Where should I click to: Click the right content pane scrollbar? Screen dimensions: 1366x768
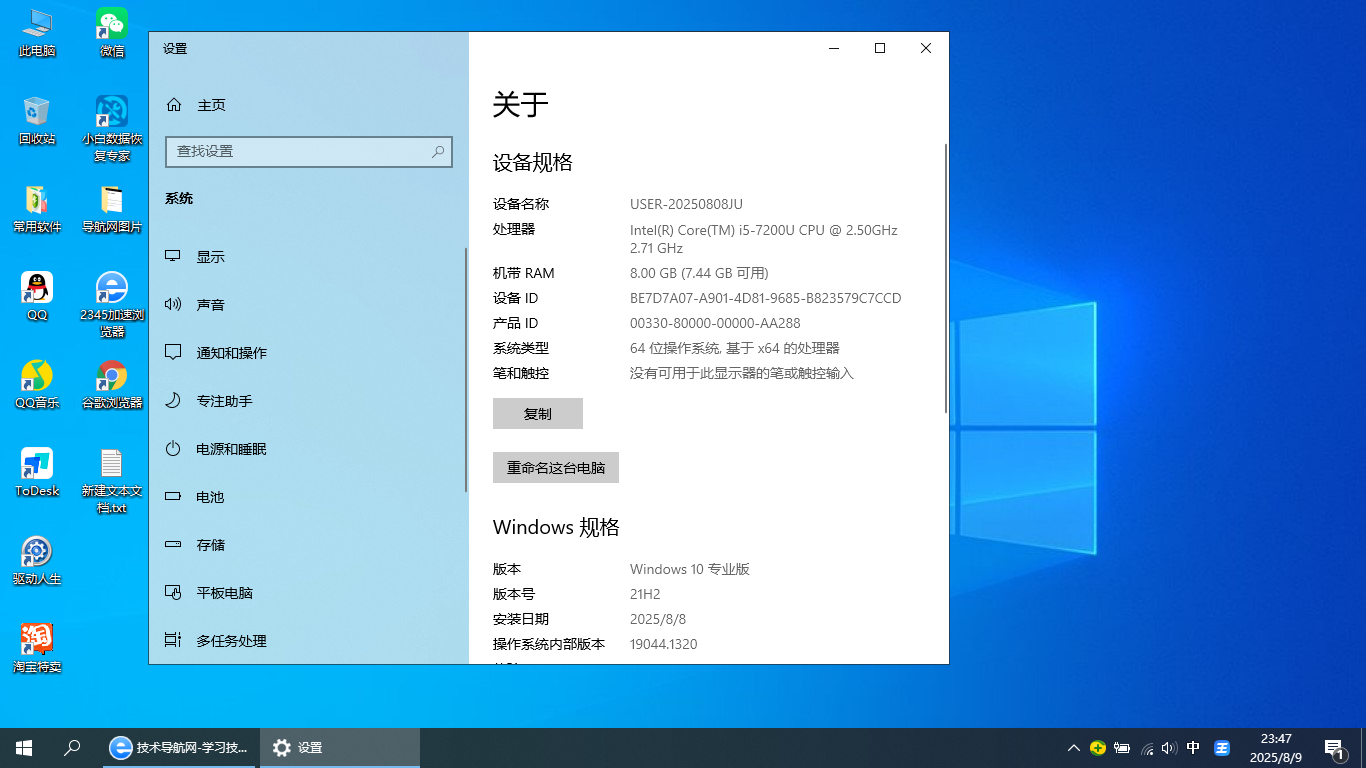click(945, 278)
